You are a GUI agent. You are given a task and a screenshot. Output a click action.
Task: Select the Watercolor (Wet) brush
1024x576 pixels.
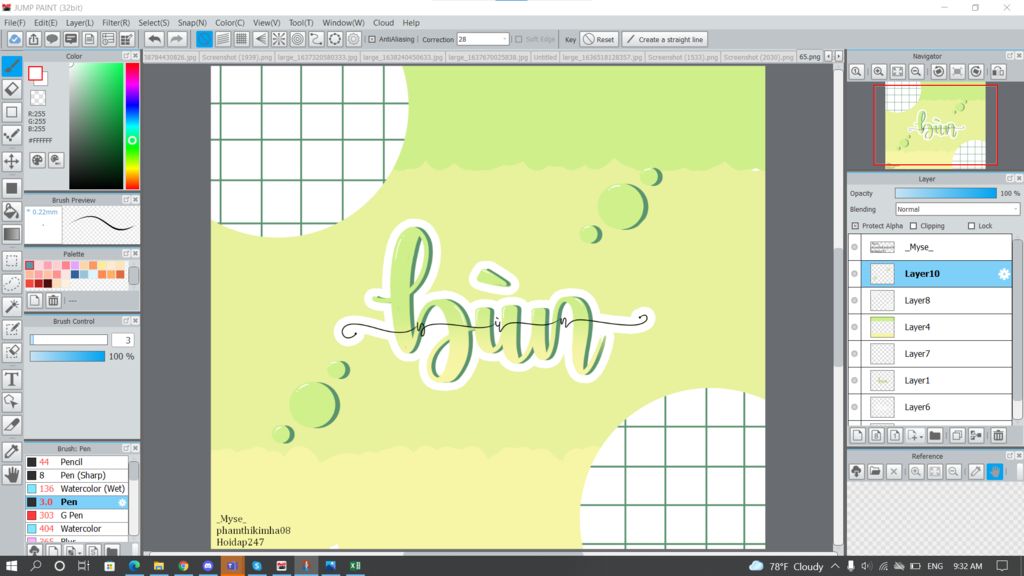[76, 488]
